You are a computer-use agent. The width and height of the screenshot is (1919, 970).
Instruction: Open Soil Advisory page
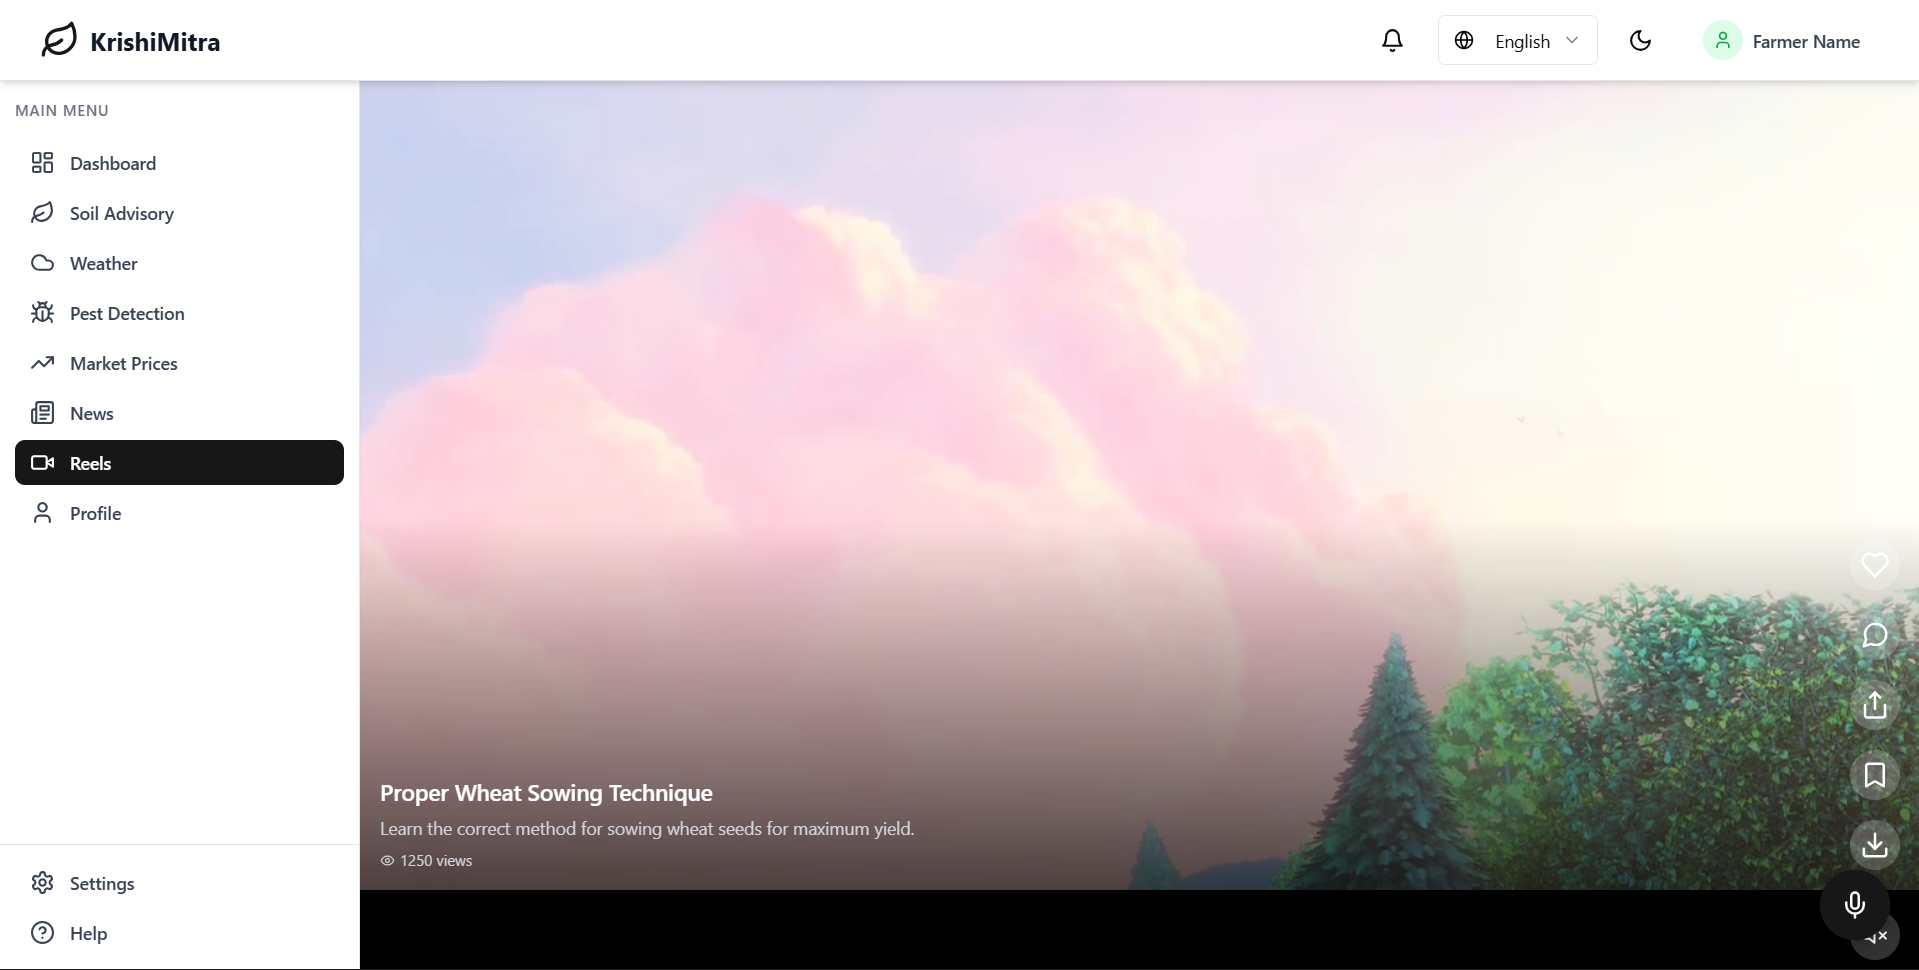121,213
